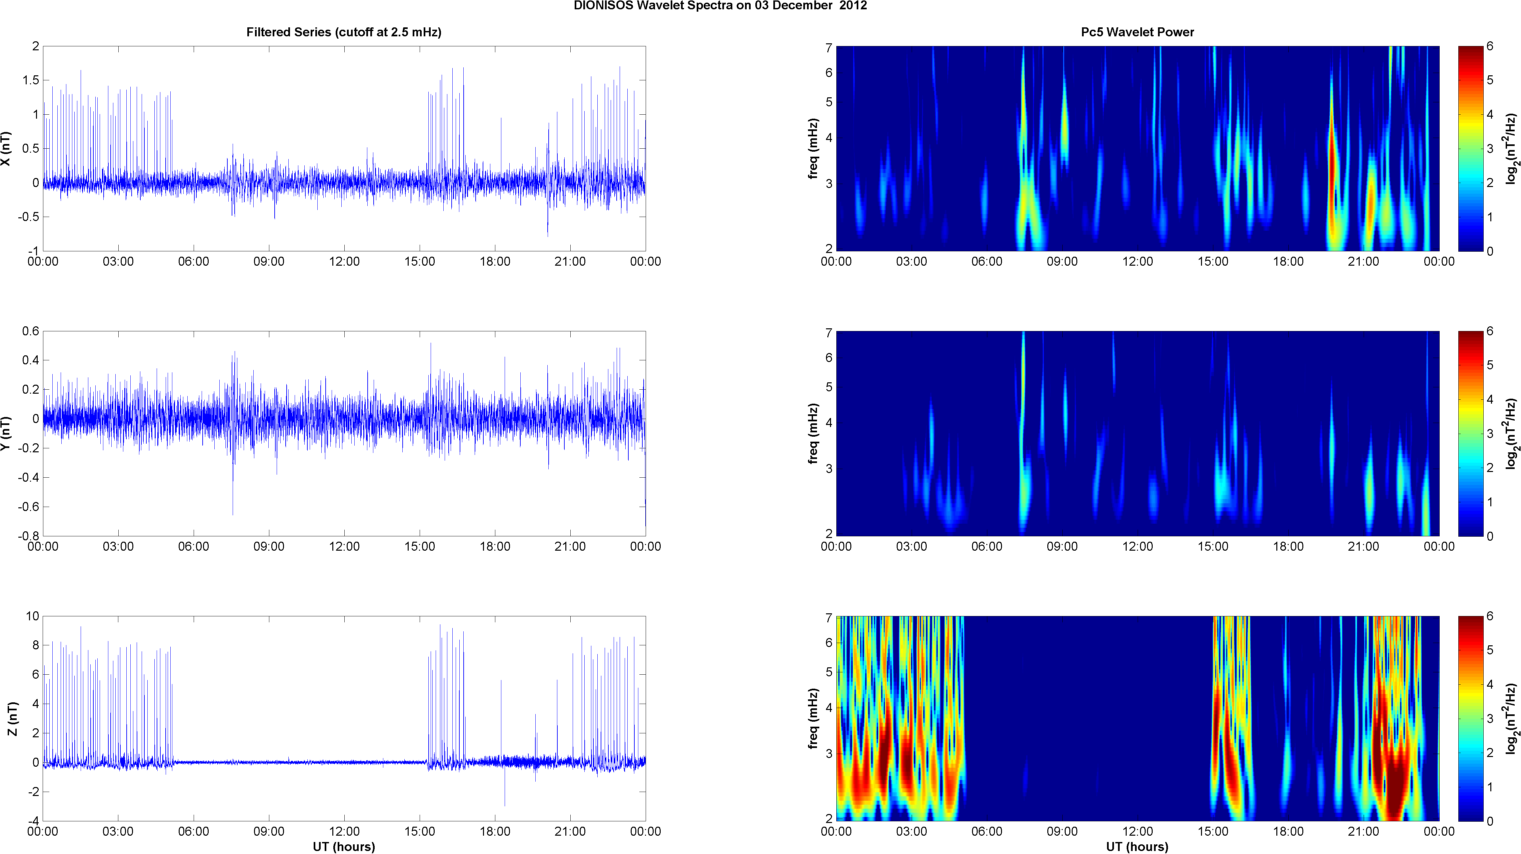Select the Z component filtered time series plot
Viewport: 1521px width, 854px height.
click(x=344, y=718)
